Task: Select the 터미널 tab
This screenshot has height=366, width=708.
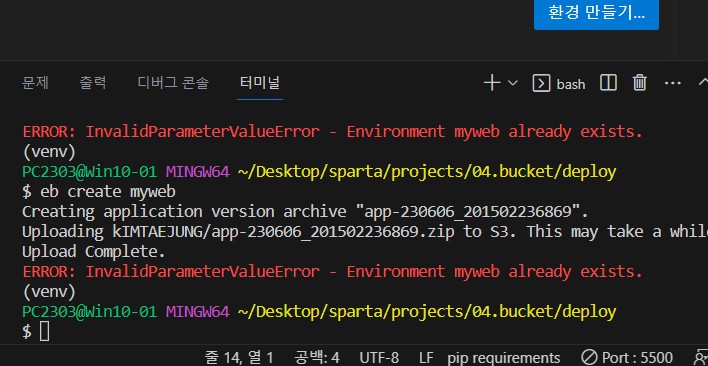Action: [x=260, y=83]
